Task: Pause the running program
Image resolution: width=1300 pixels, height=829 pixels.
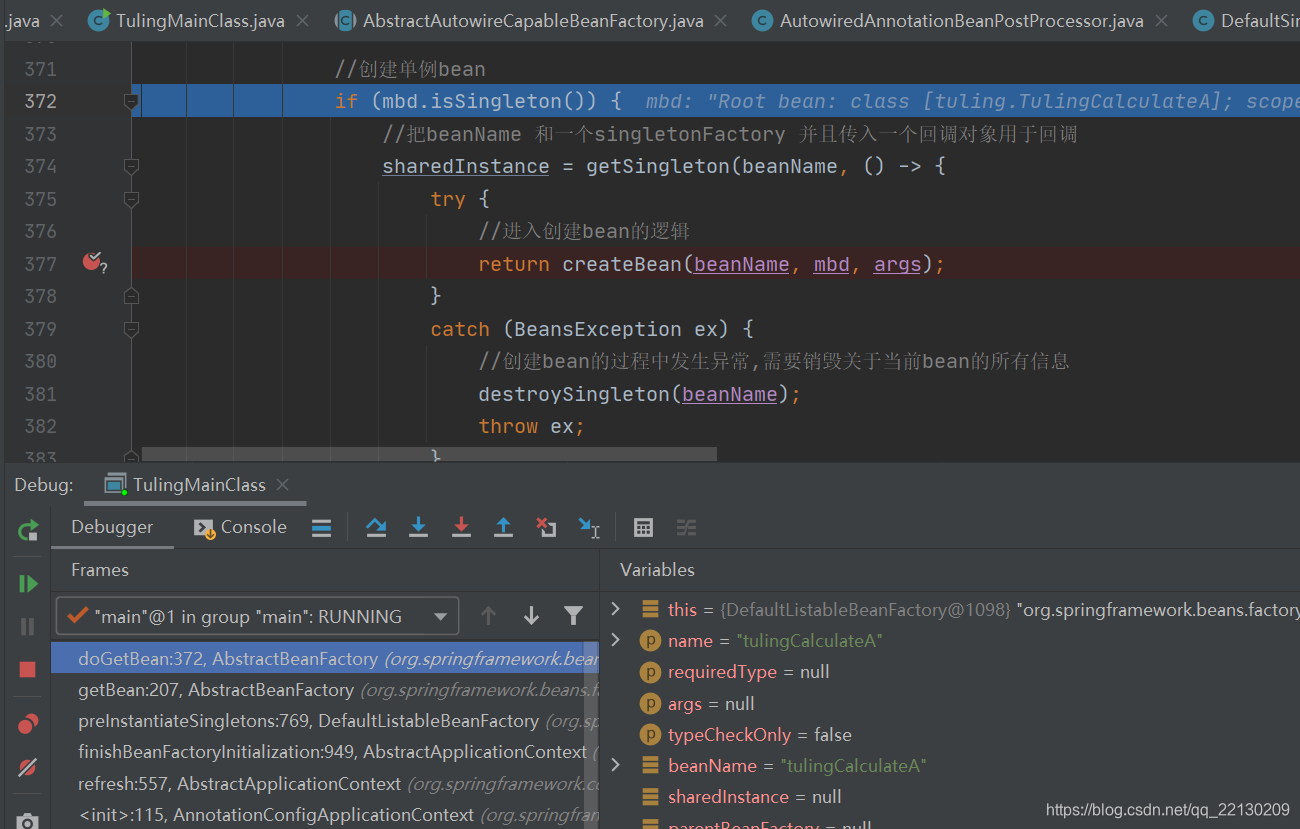Action: [28, 626]
